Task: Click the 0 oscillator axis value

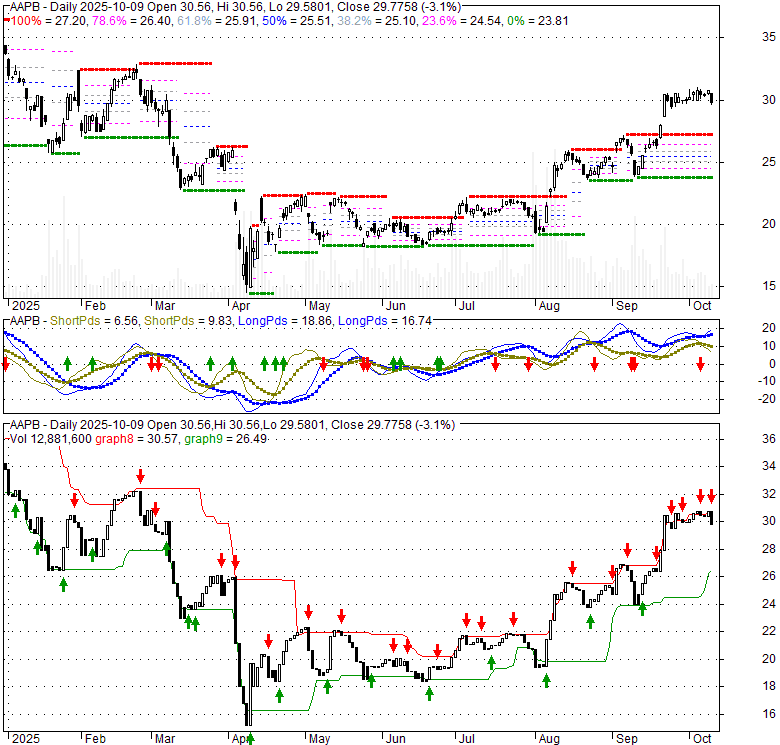Action: click(x=772, y=364)
